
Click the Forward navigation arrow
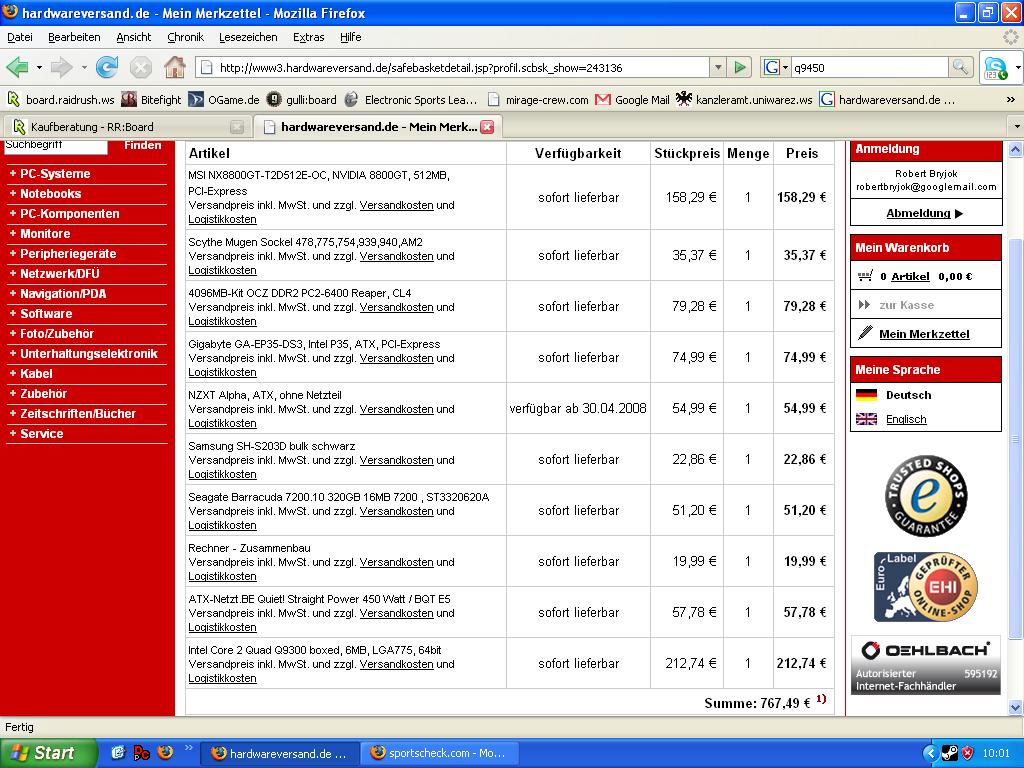click(x=62, y=67)
